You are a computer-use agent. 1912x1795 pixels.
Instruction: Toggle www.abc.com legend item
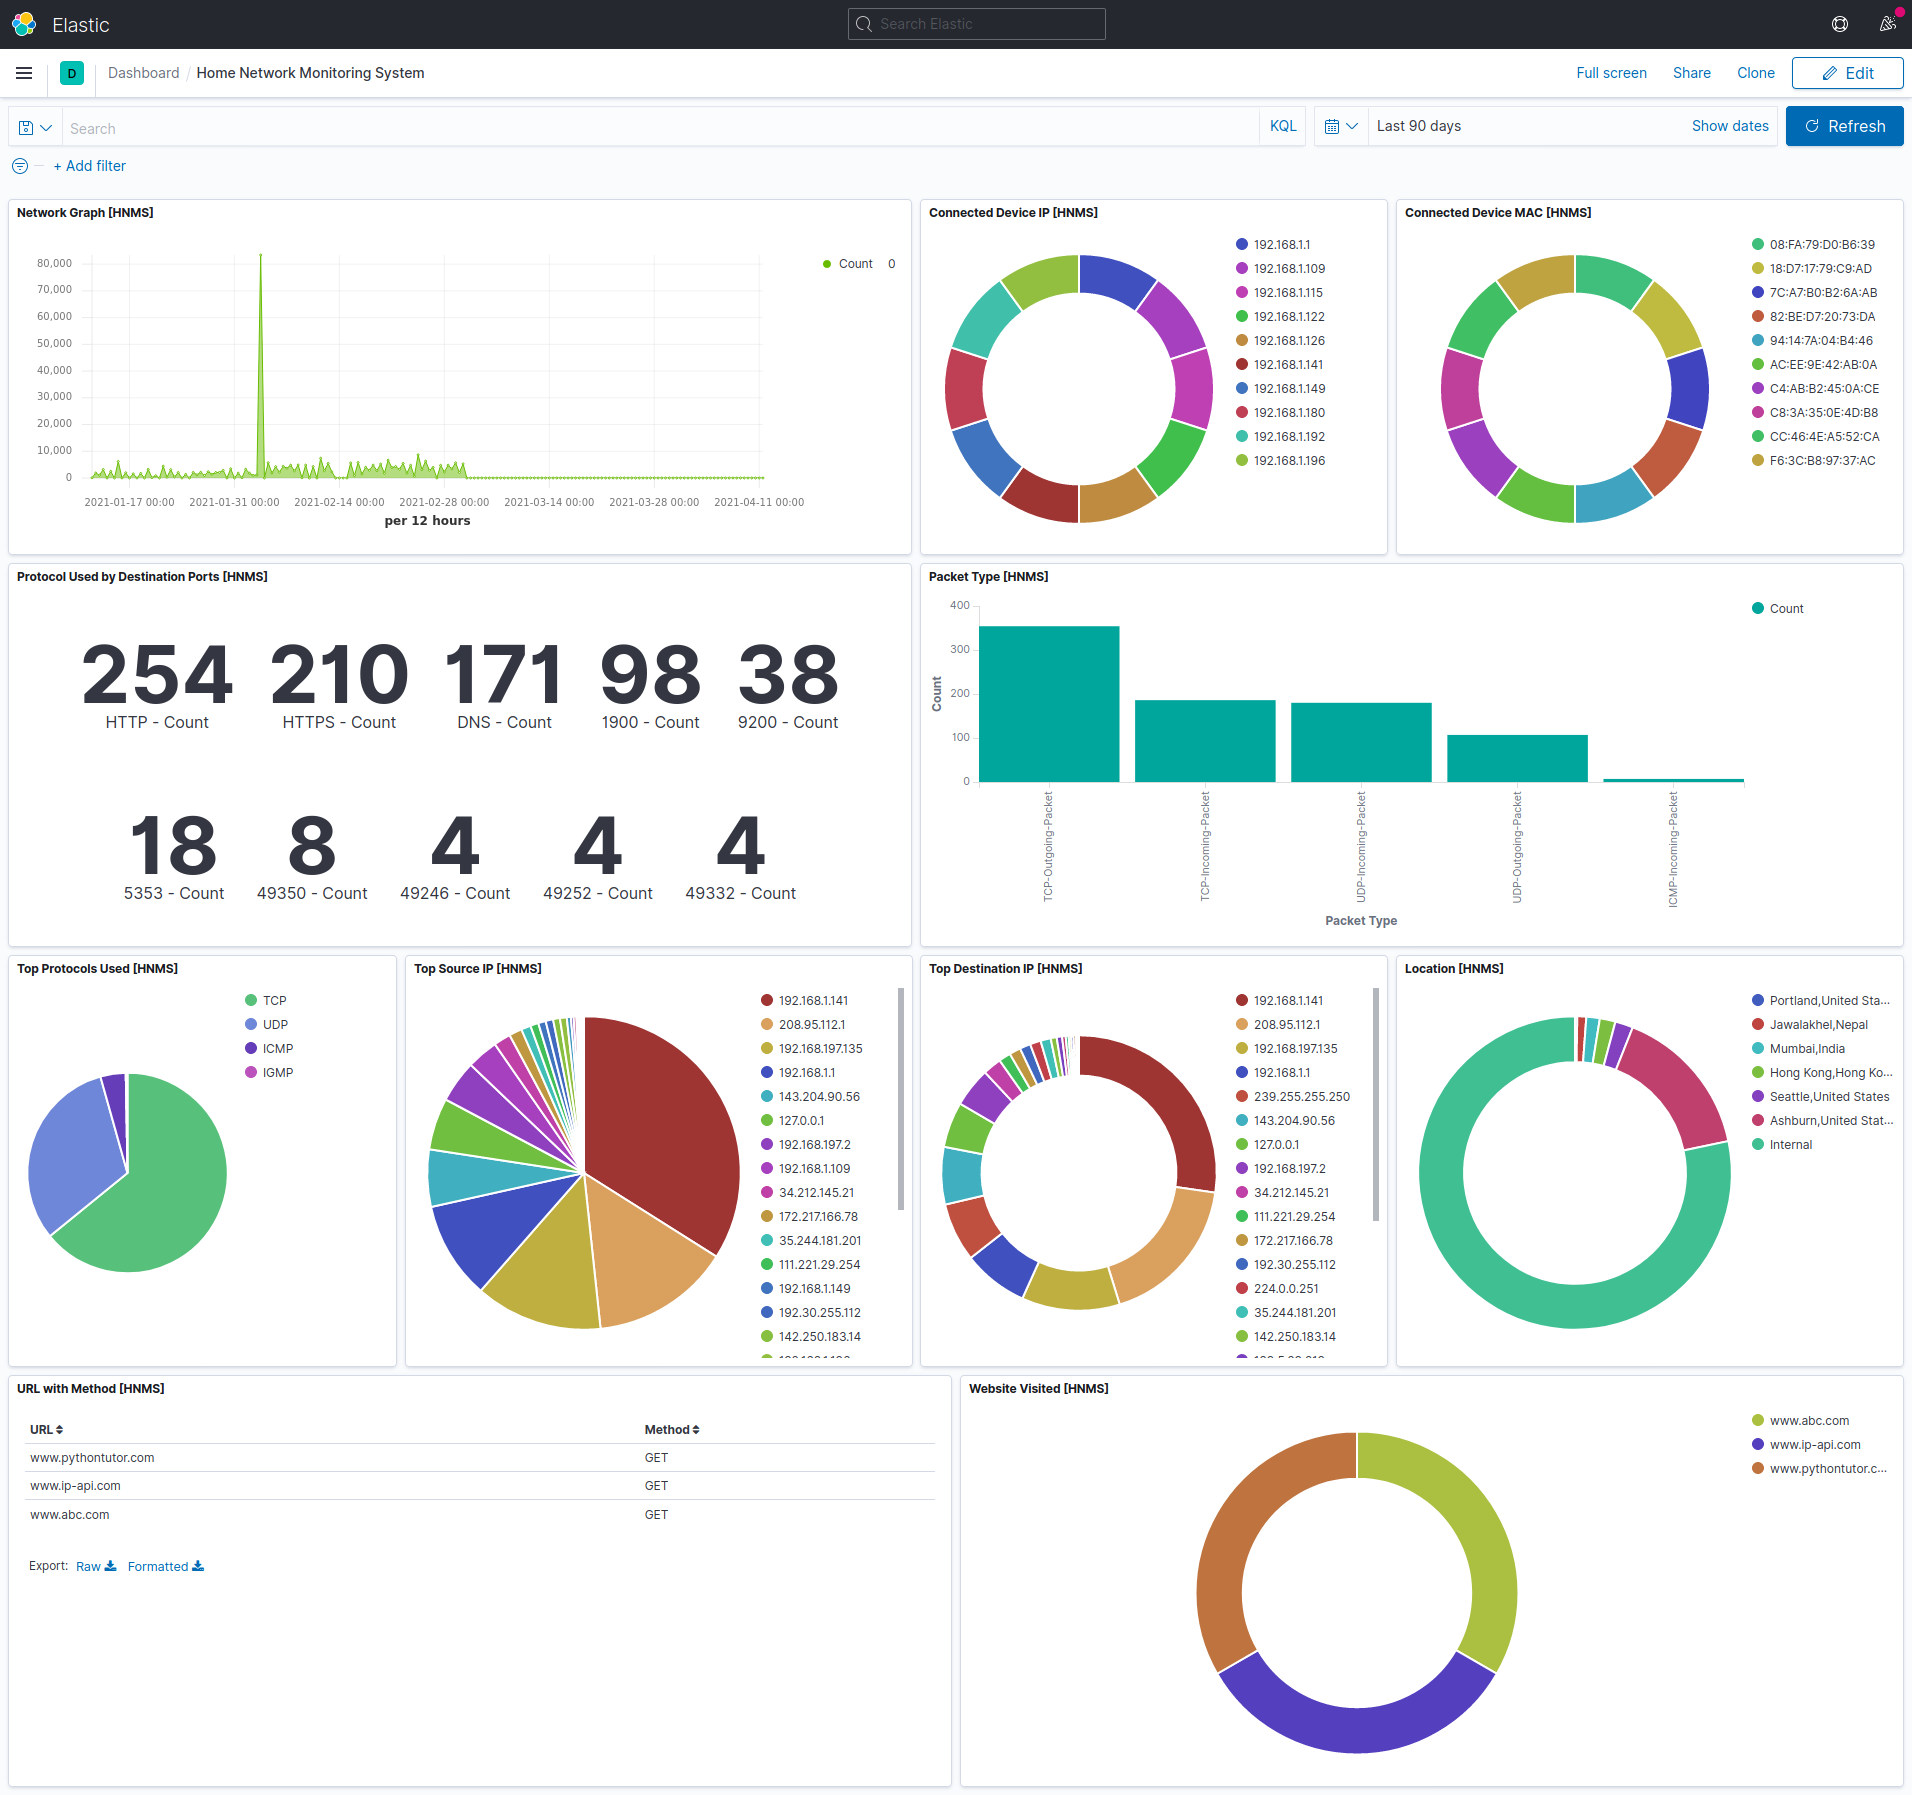coord(1808,1420)
